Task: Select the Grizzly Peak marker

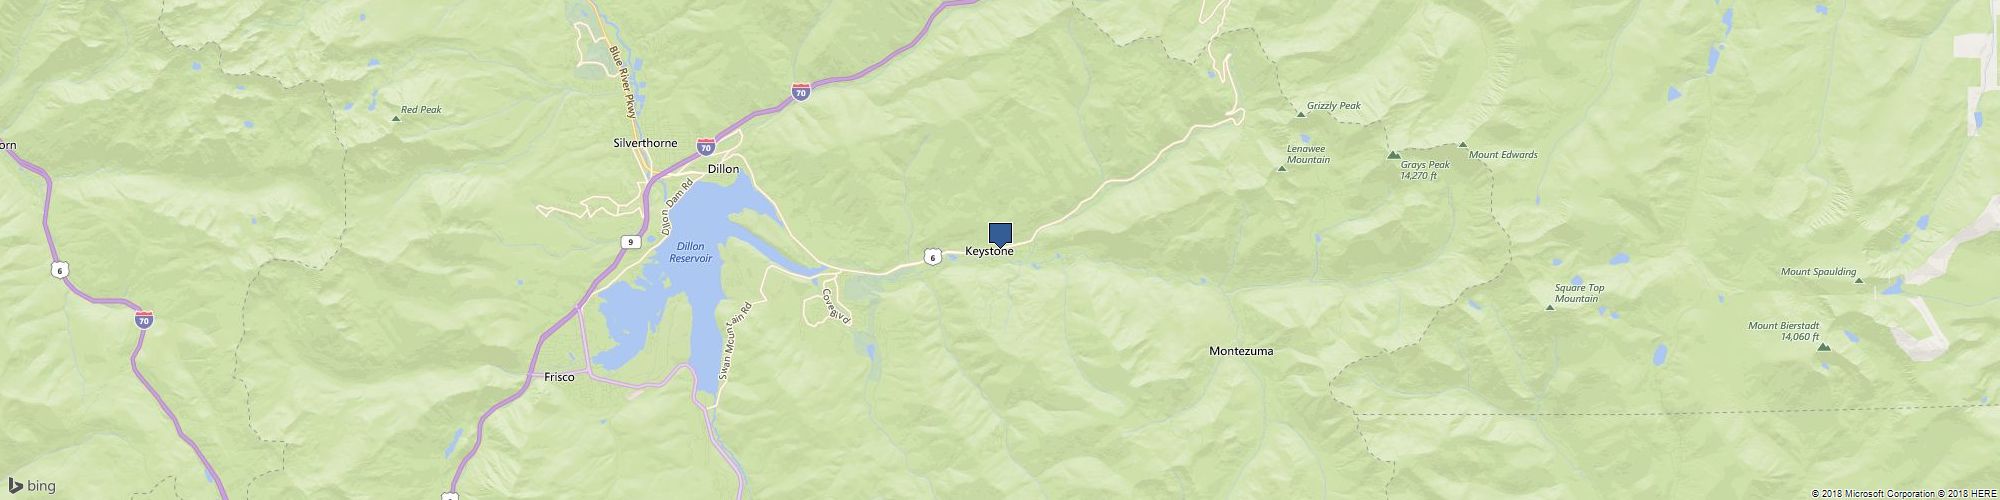Action: (1302, 115)
